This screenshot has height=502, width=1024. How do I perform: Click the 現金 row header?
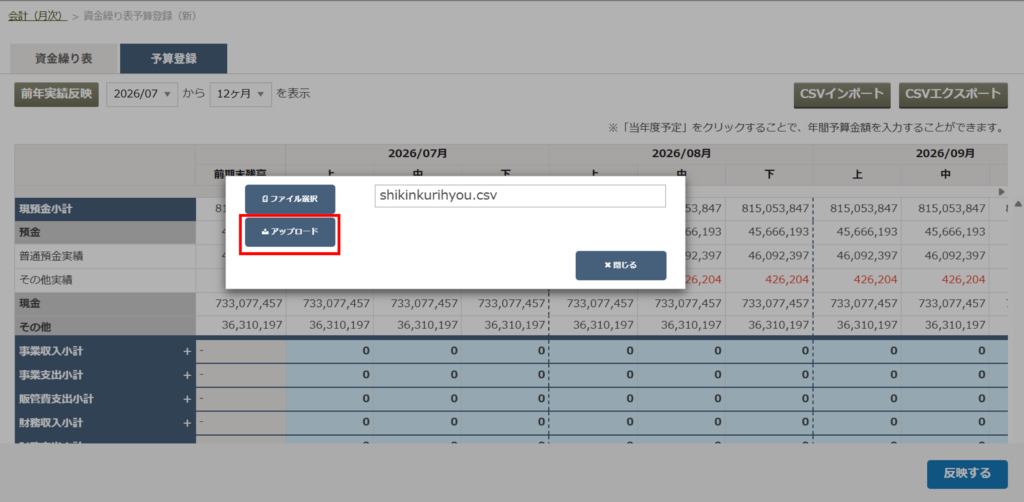click(105, 304)
